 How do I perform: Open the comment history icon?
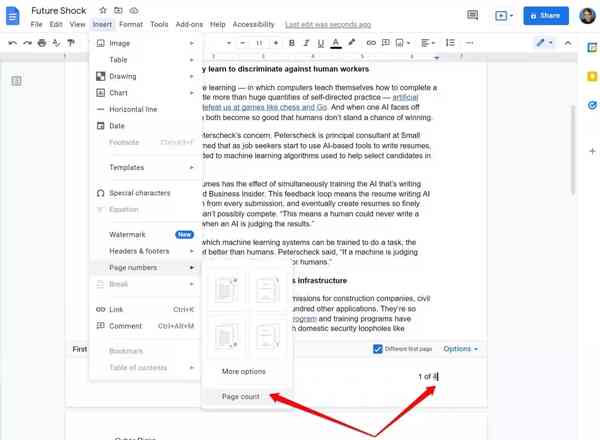pos(473,16)
